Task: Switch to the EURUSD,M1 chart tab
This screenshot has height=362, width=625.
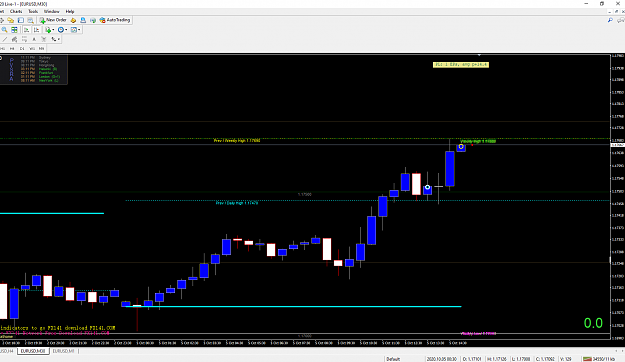Action: [x=63, y=351]
